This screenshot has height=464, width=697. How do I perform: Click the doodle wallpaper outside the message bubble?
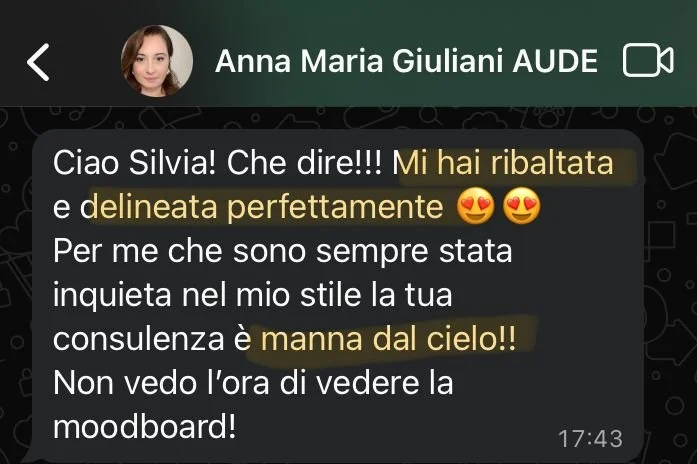pyautogui.click(x=670, y=267)
